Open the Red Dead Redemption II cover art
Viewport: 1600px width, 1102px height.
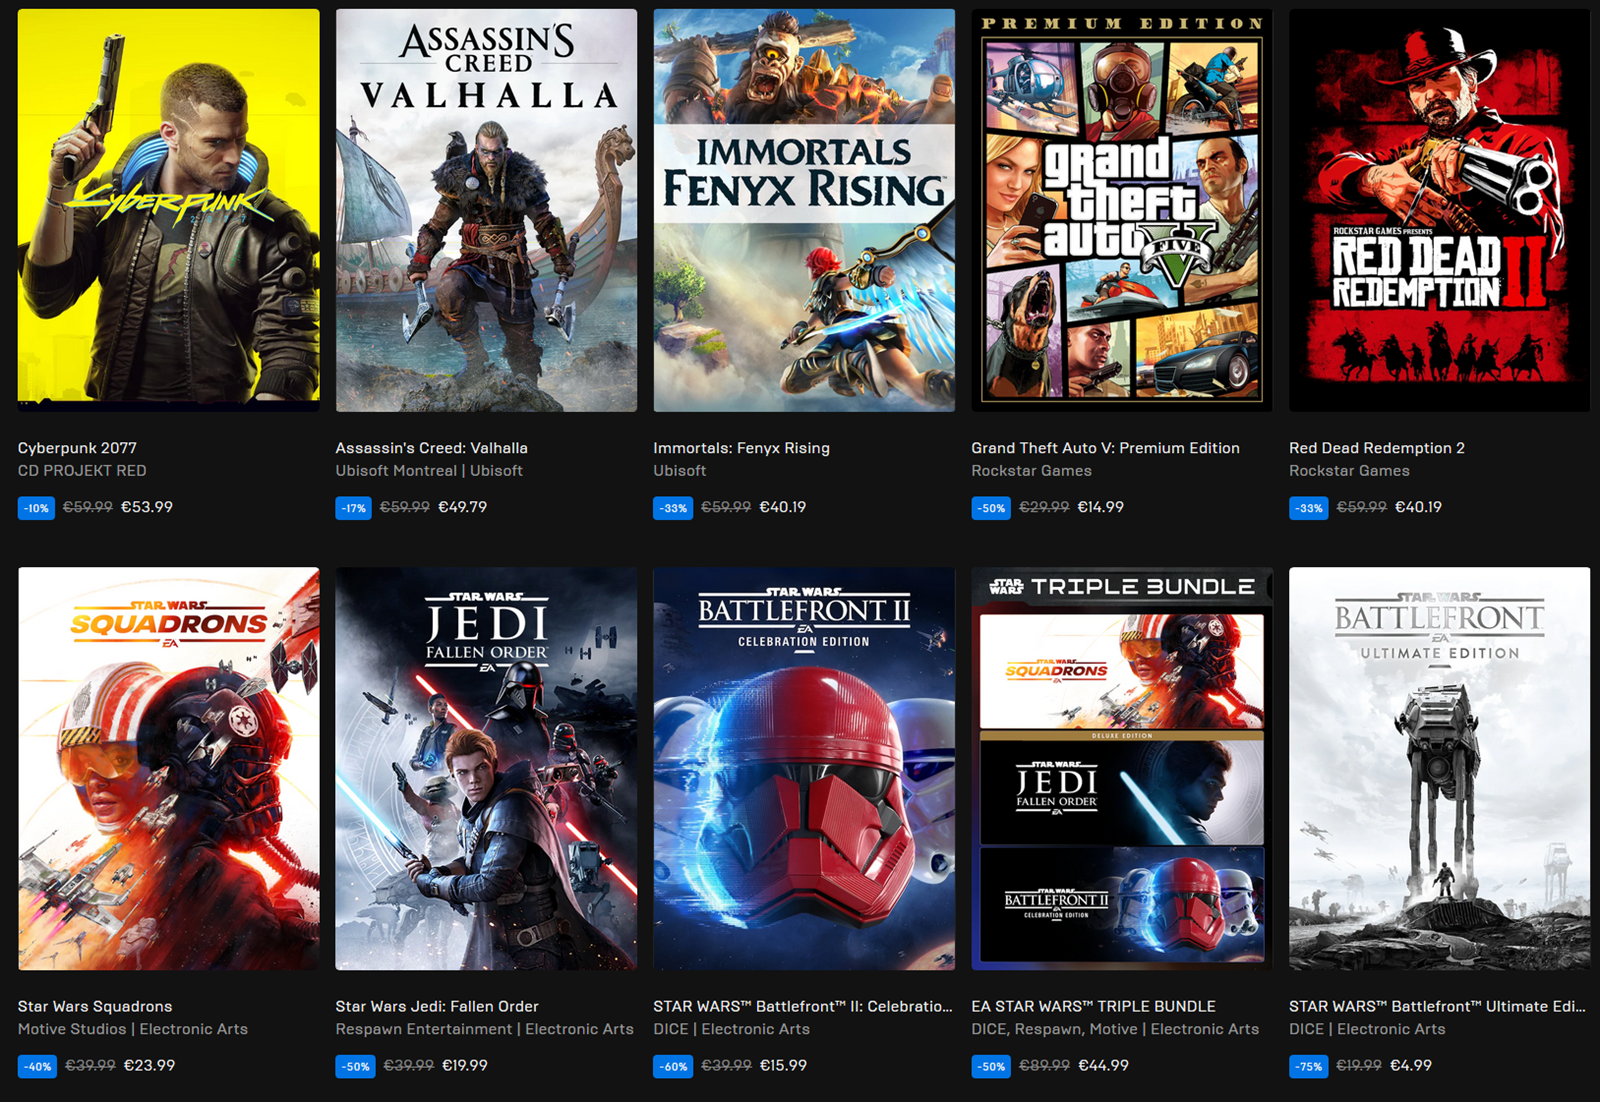tap(1440, 210)
